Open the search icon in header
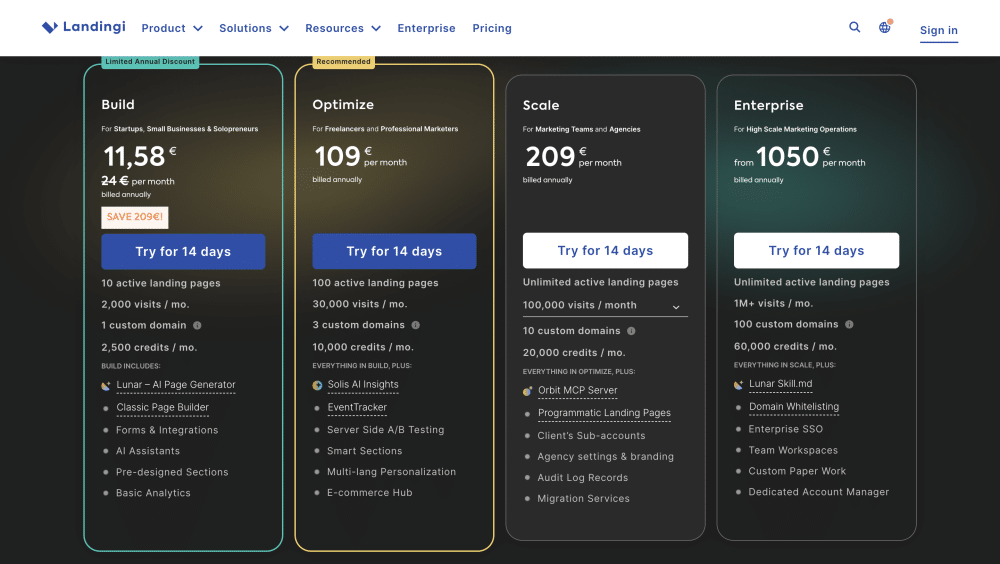The width and height of the screenshot is (1000, 564). click(x=855, y=27)
